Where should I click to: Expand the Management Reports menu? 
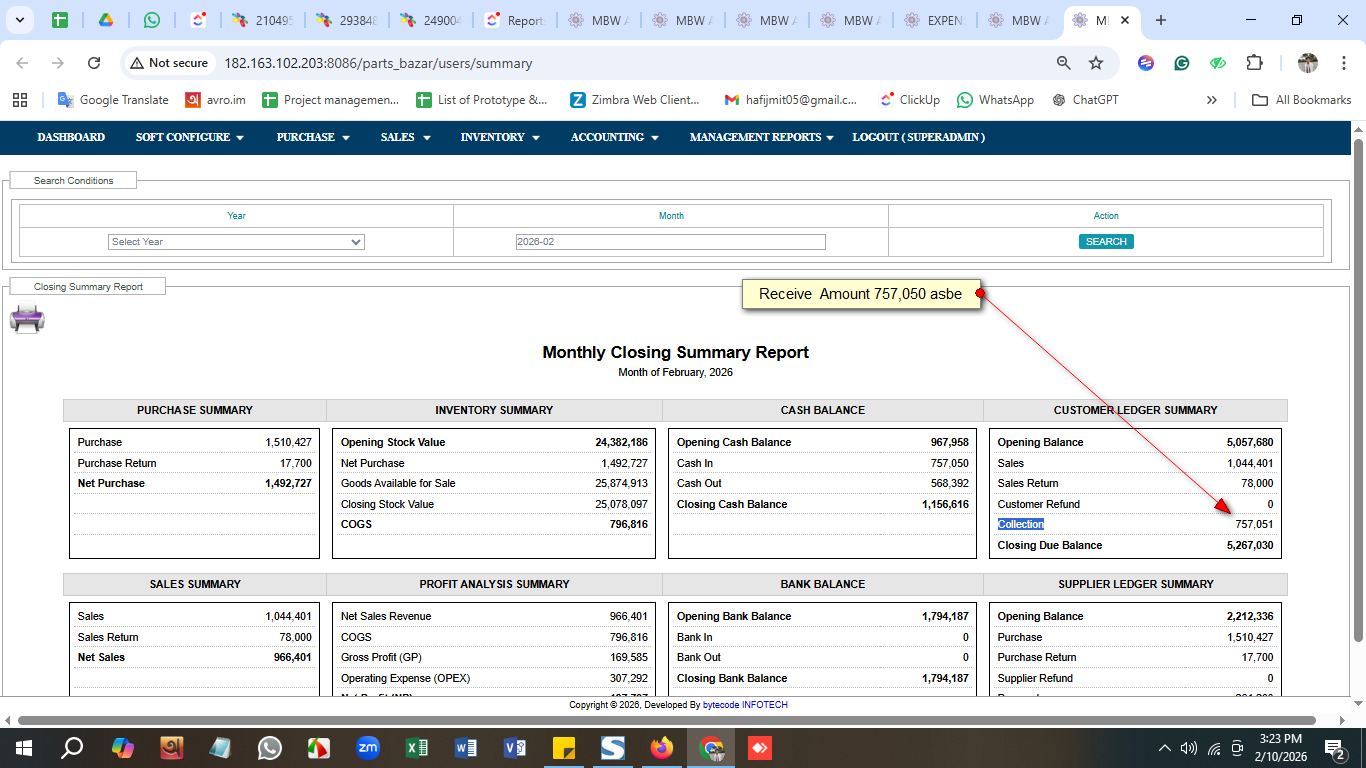tap(761, 137)
